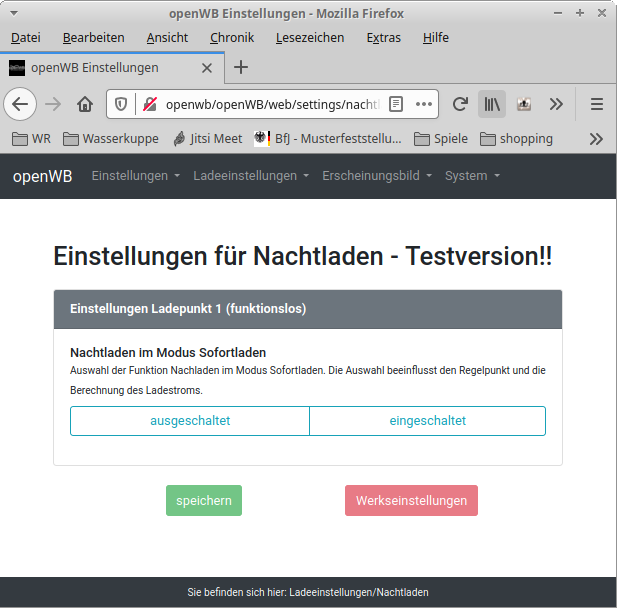Expand the System dropdown
Screen dimensions: 617x608
point(472,176)
